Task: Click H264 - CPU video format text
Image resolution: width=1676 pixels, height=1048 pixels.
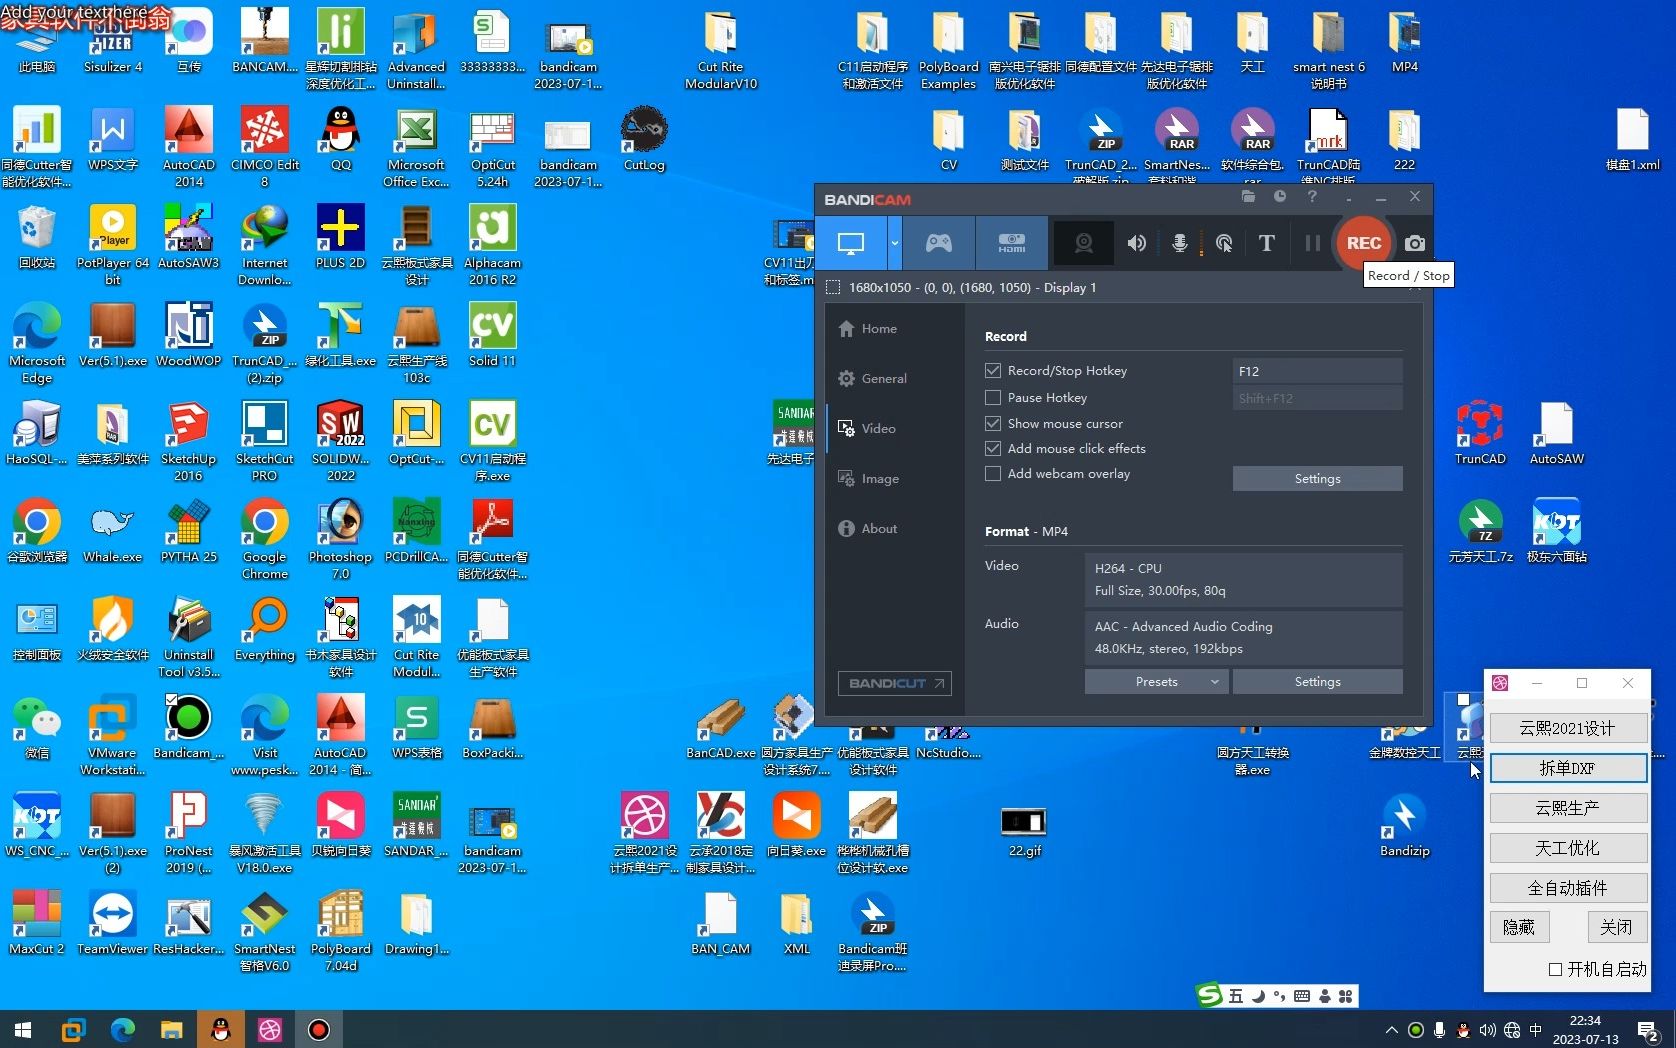Action: tap(1128, 568)
